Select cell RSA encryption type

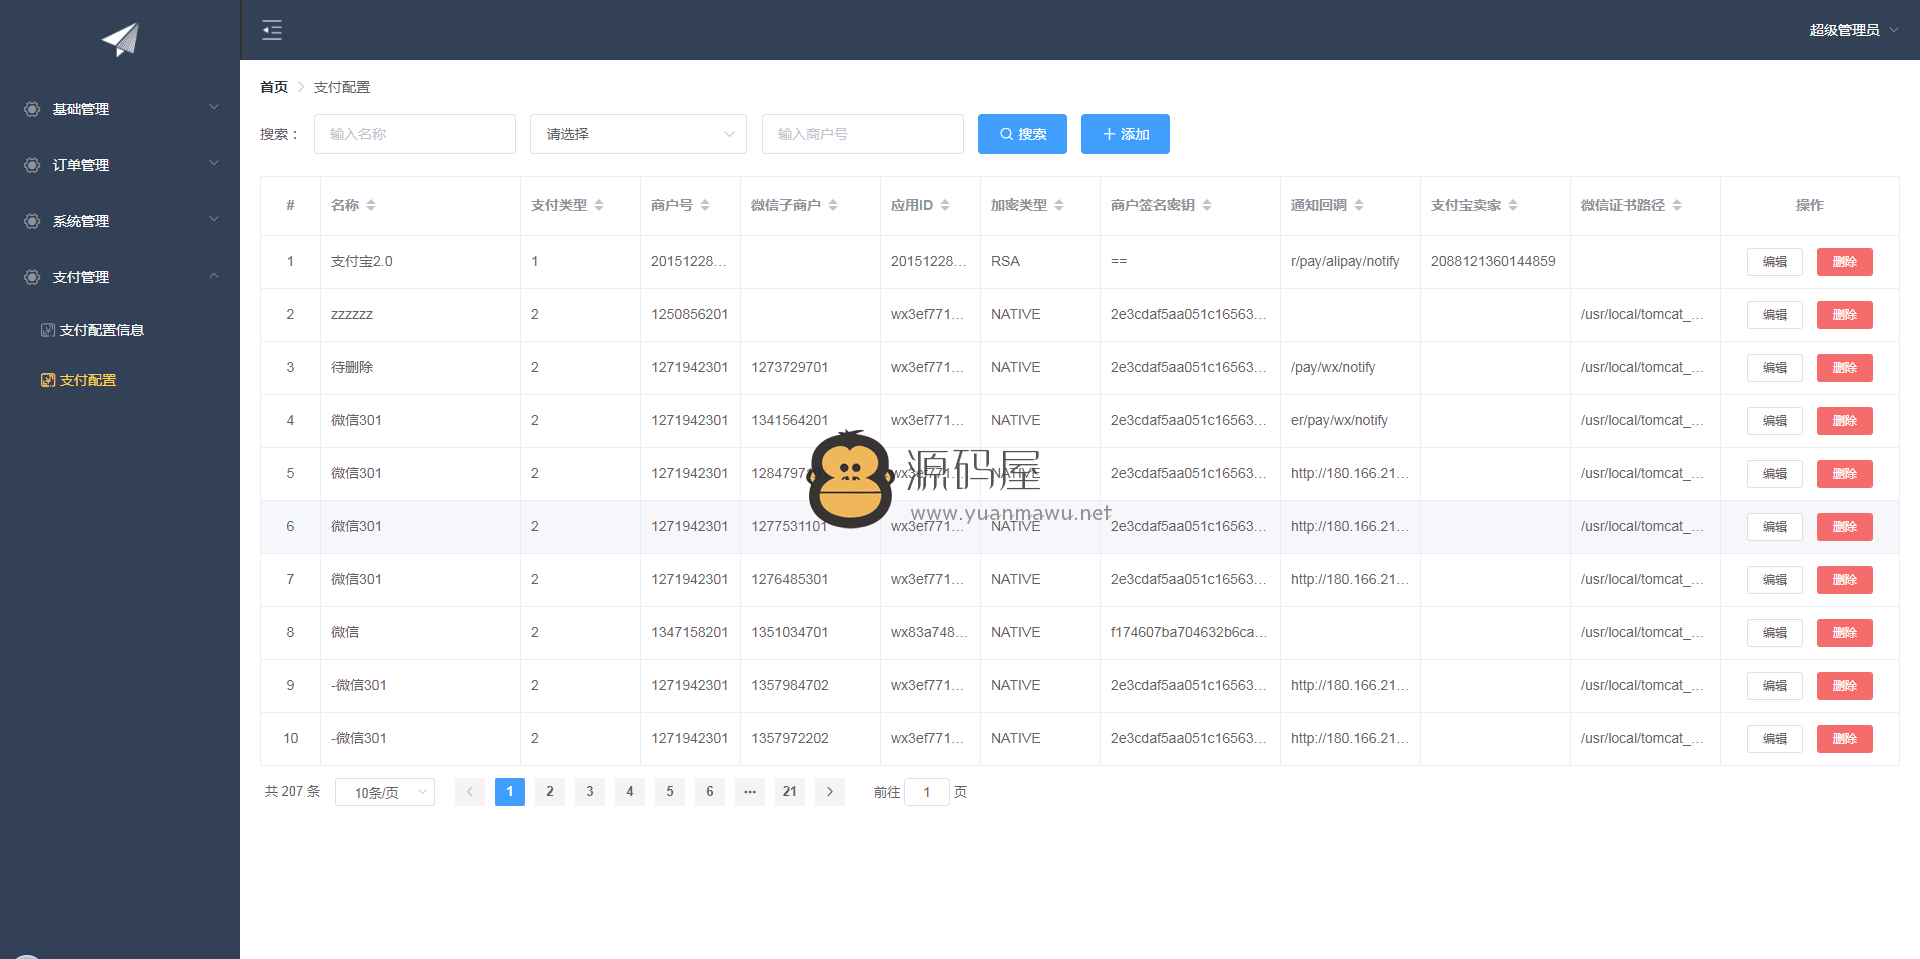[1005, 261]
